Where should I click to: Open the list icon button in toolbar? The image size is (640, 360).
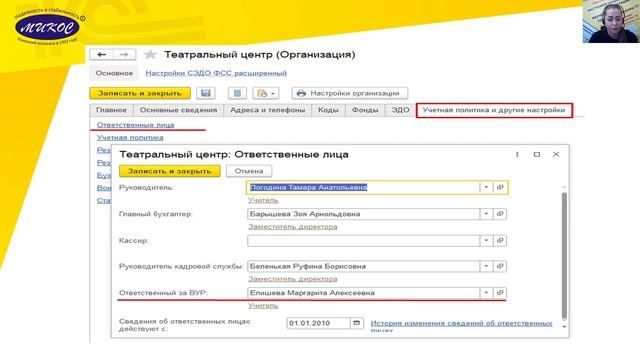point(237,93)
